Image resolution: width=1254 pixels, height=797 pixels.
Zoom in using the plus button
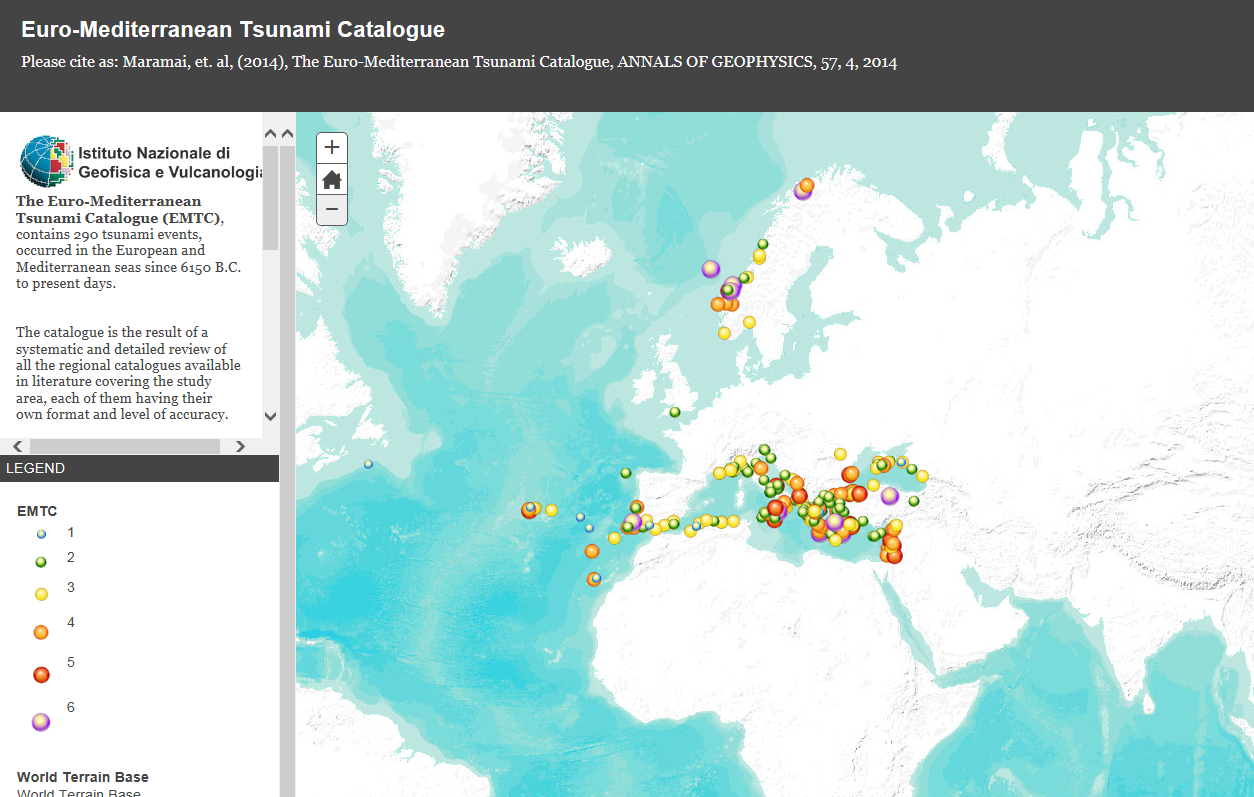coord(331,147)
